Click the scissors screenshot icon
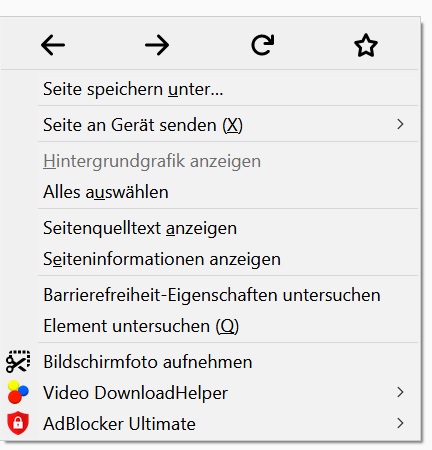 [18, 362]
